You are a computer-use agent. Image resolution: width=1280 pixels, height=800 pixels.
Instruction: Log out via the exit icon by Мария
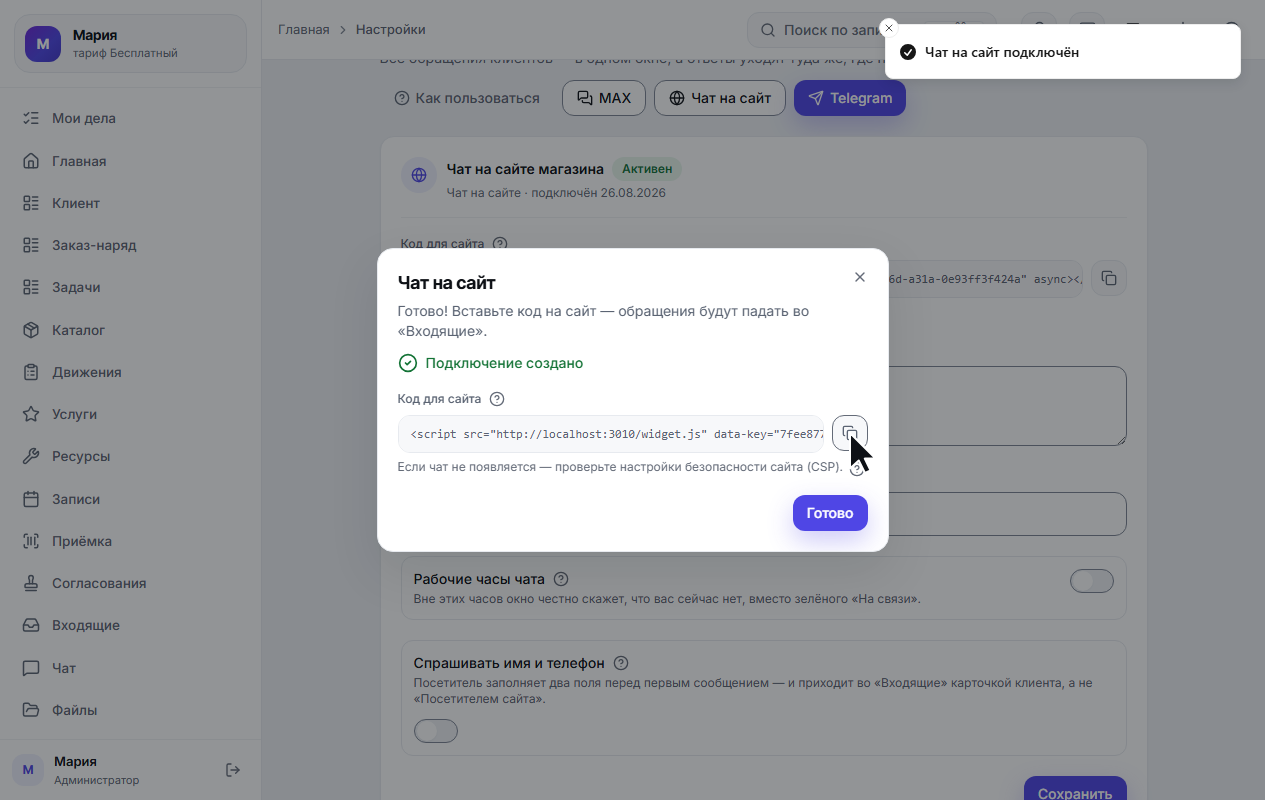tap(233, 770)
